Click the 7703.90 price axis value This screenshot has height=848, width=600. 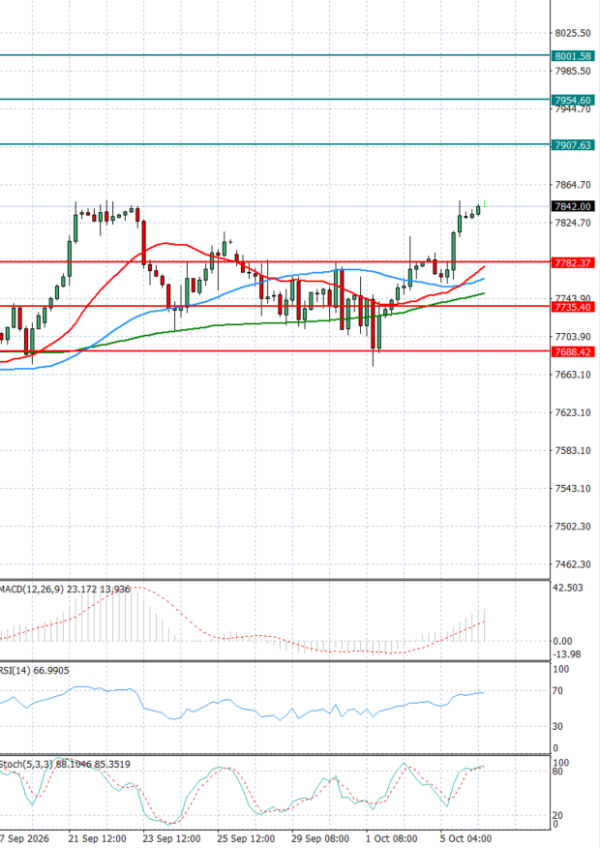click(573, 336)
